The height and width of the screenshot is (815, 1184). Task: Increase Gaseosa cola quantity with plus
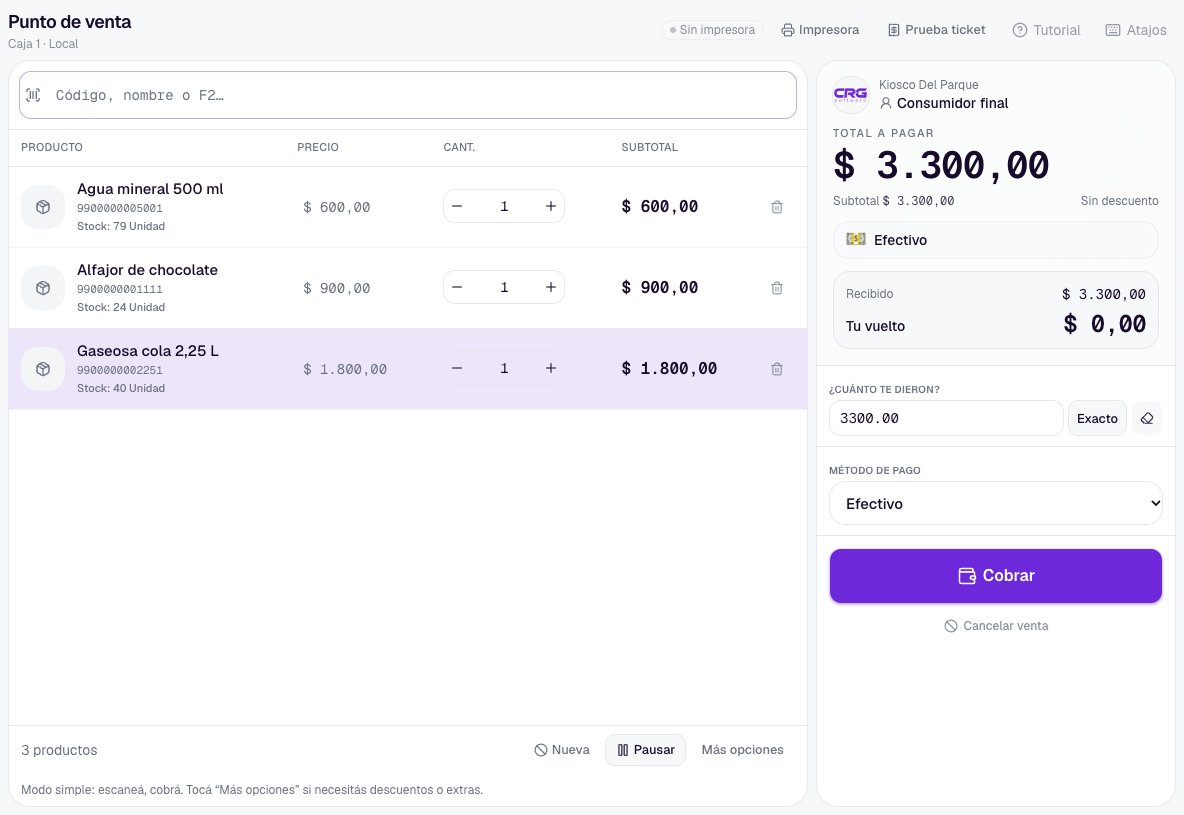click(550, 368)
